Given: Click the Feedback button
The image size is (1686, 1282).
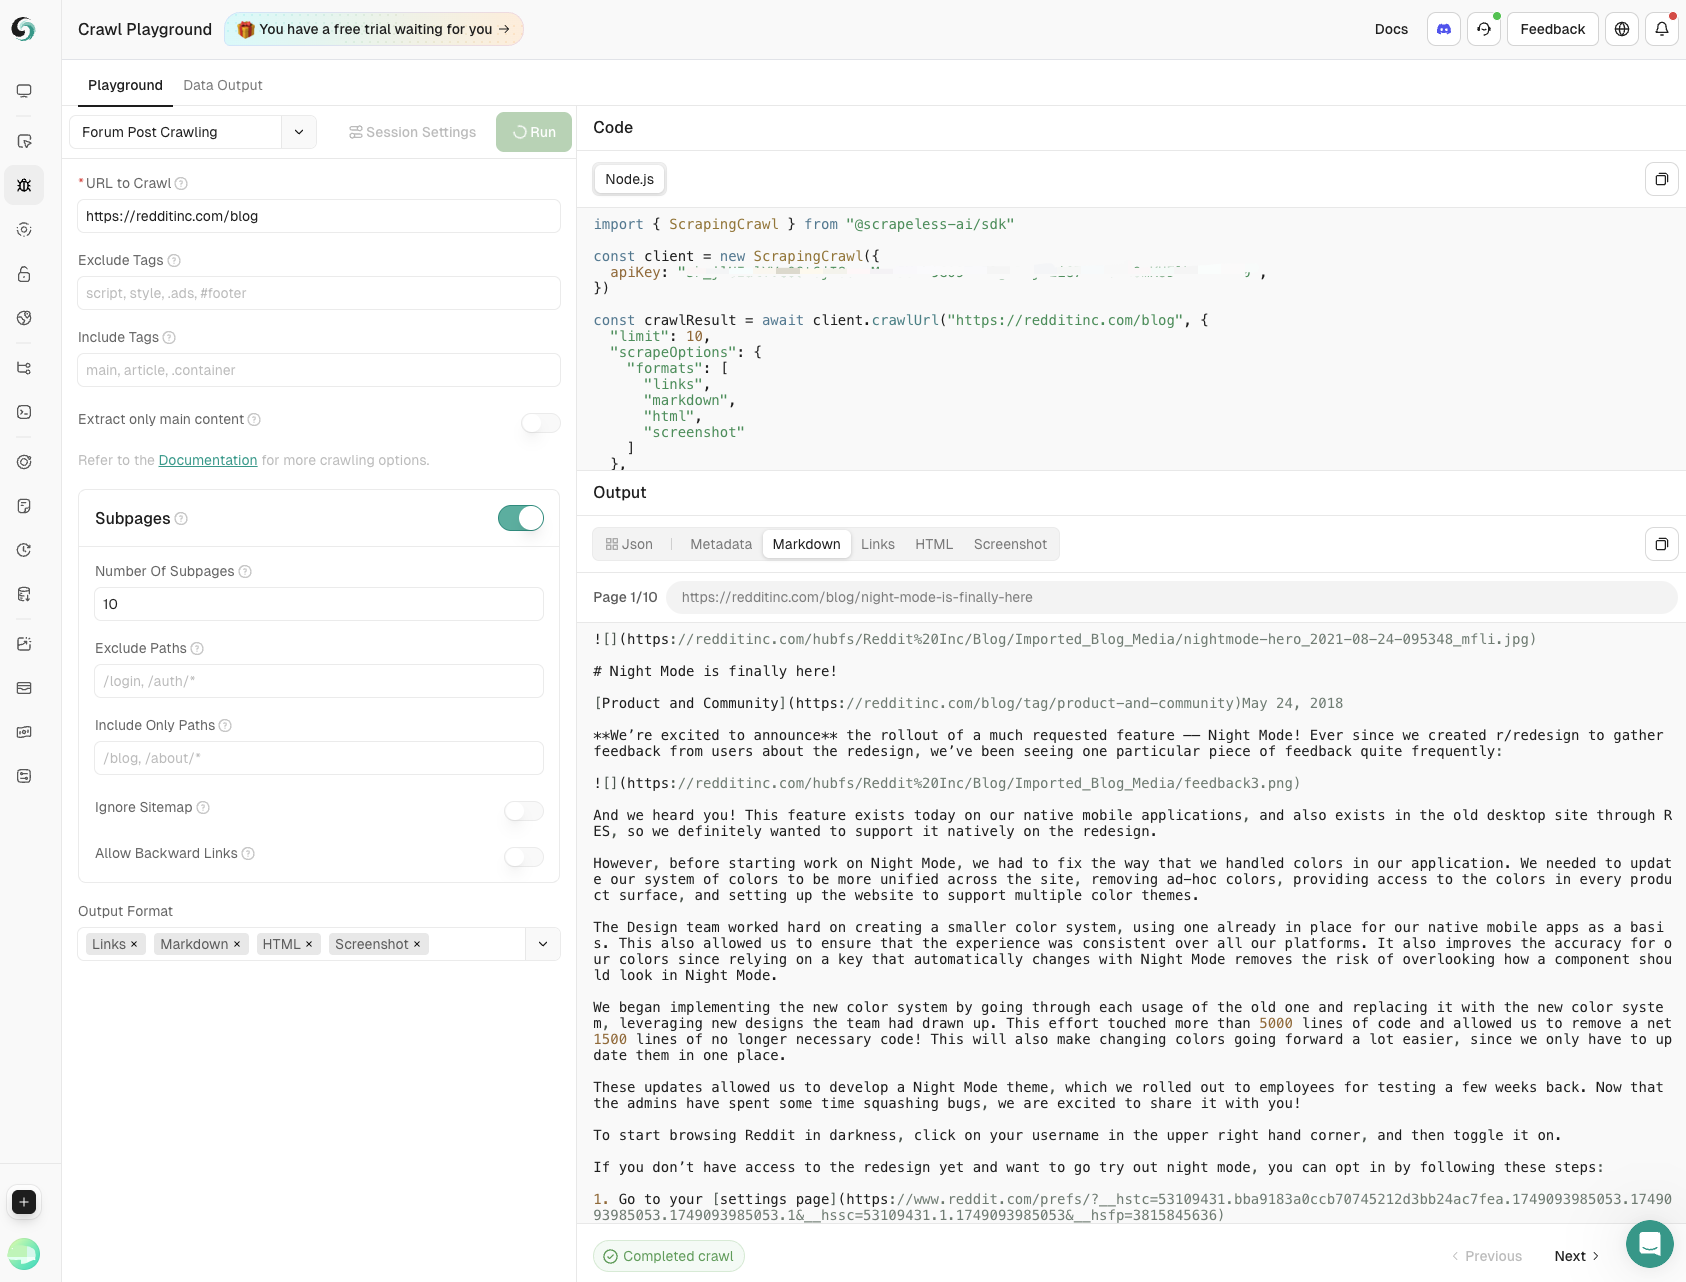Looking at the screenshot, I should click(x=1553, y=29).
